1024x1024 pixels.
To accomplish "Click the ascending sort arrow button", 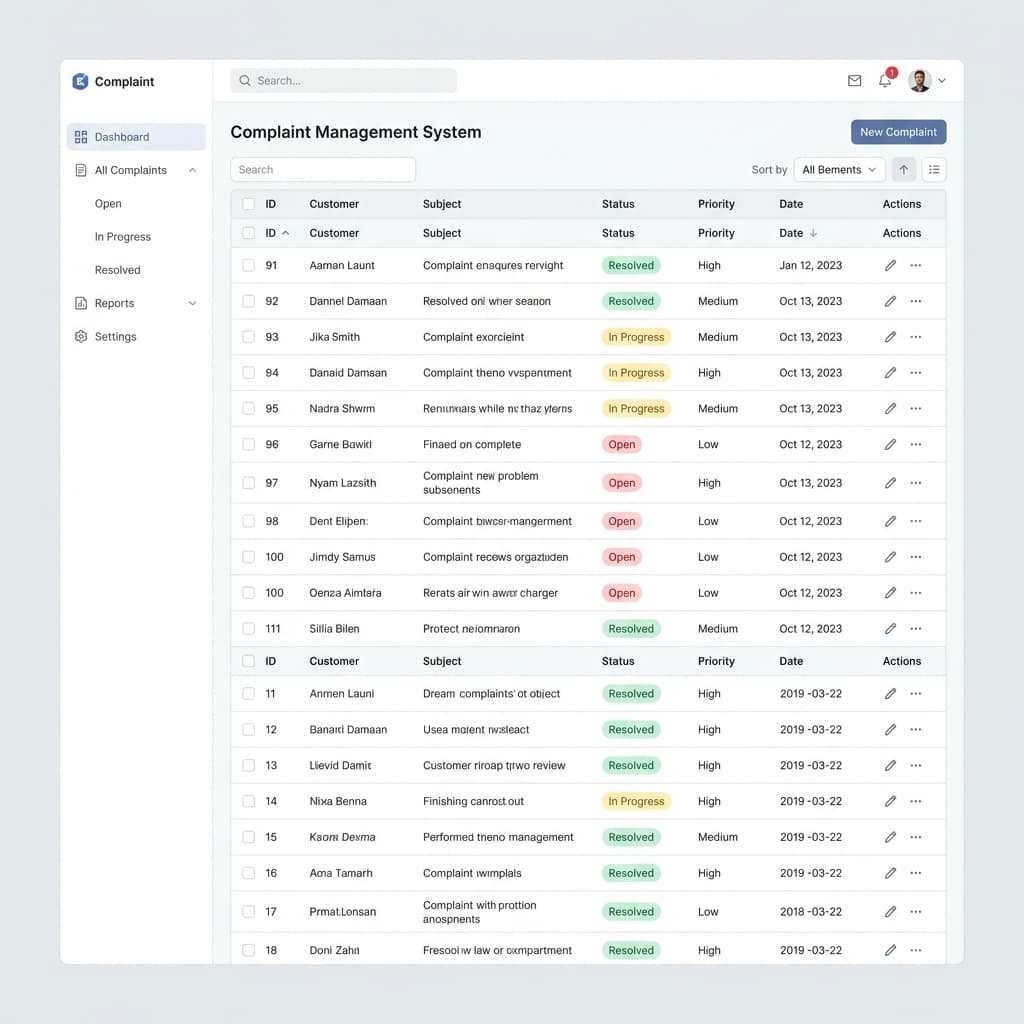I will pos(903,169).
